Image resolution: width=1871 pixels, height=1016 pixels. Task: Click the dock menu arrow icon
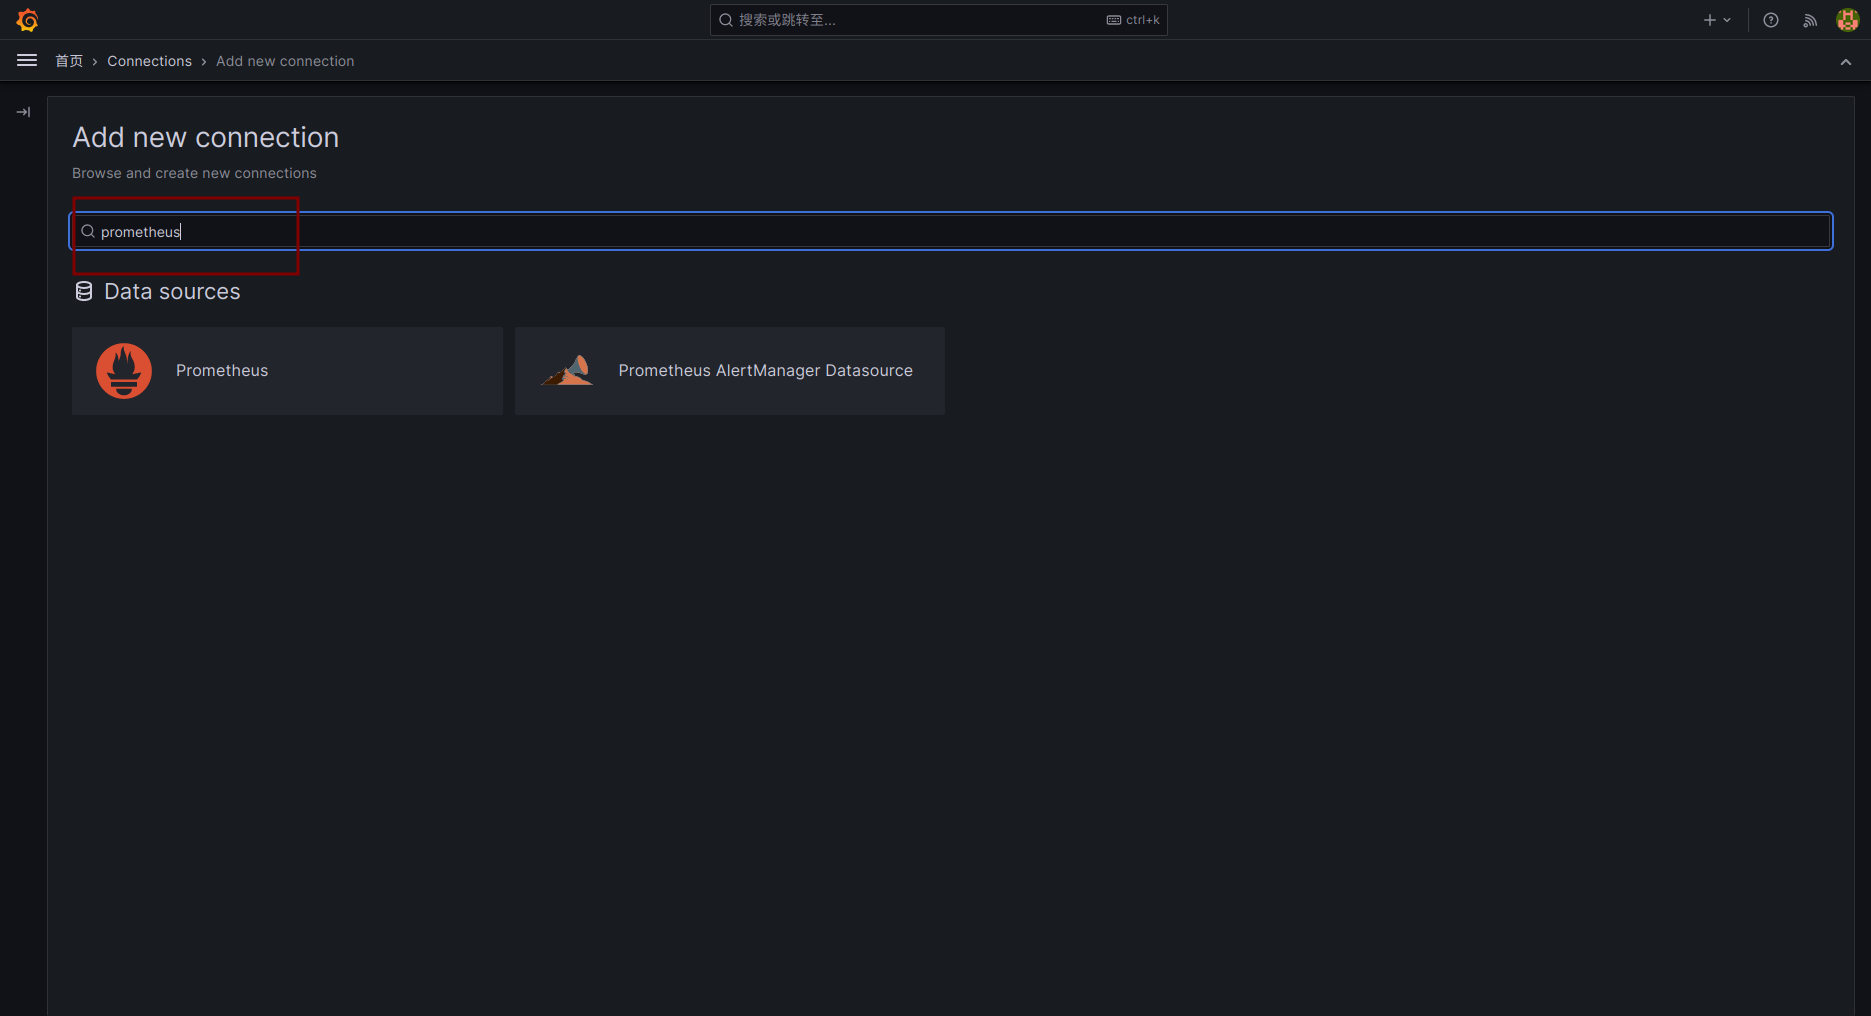click(24, 112)
